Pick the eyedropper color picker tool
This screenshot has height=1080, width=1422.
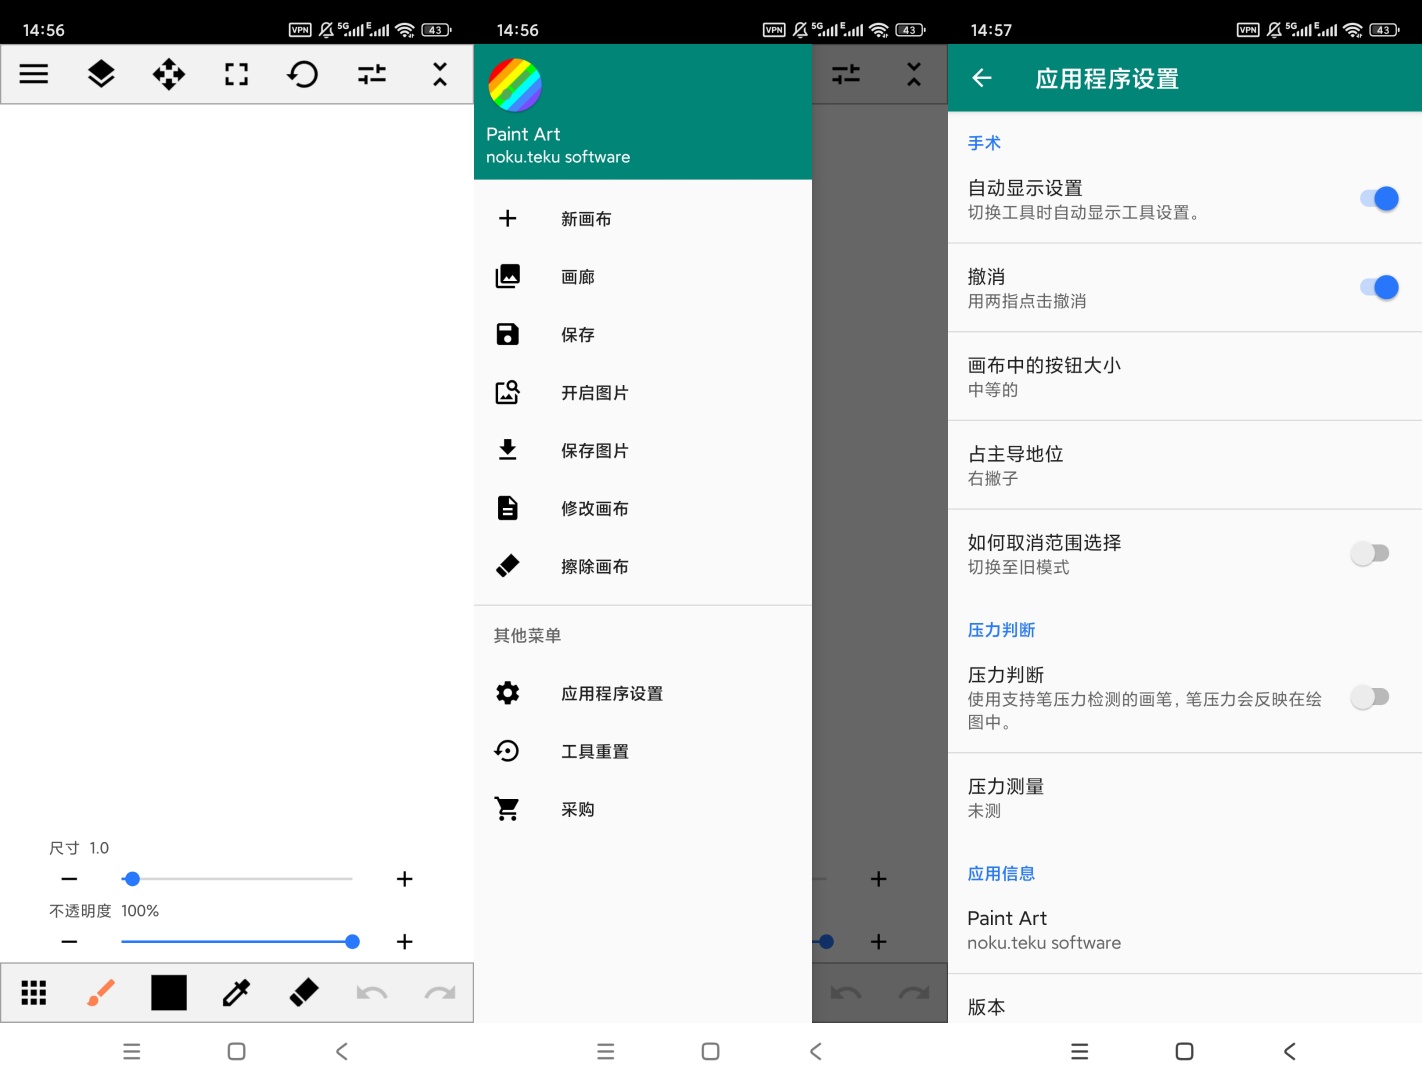(x=236, y=992)
